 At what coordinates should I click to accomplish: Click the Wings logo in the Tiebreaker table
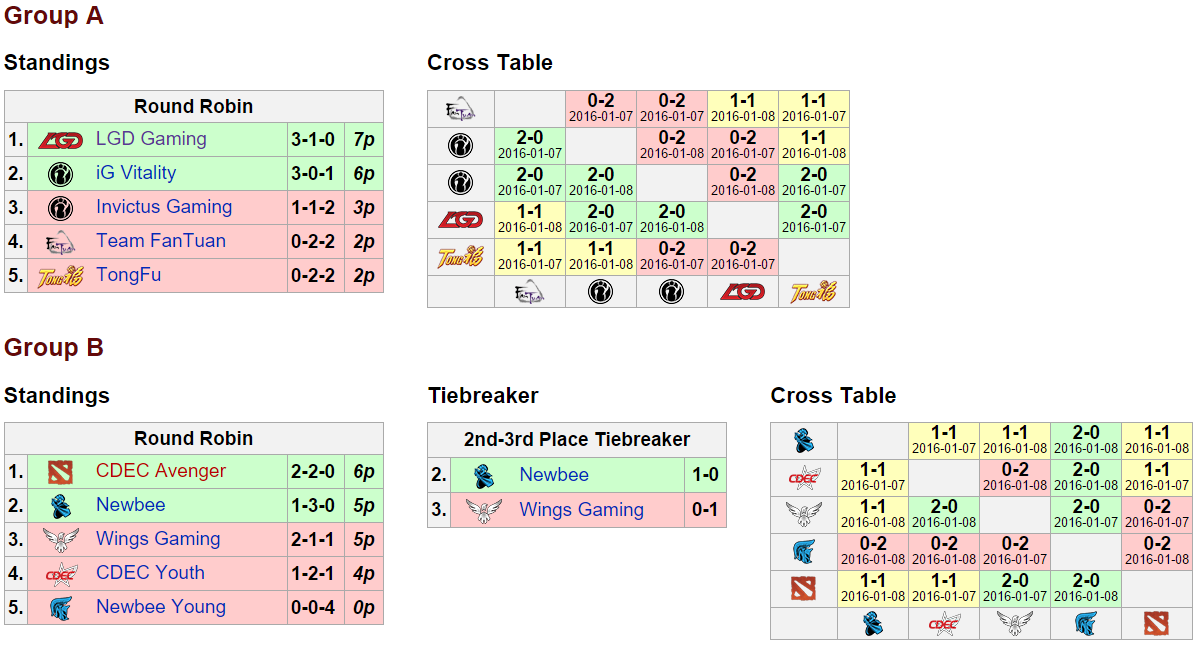pos(484,510)
